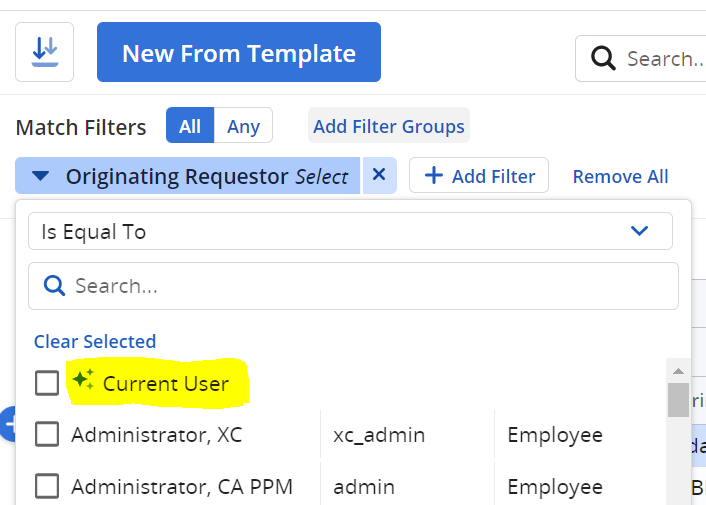The width and height of the screenshot is (706, 505).
Task: Click the Clear Selected link
Action: pos(95,342)
